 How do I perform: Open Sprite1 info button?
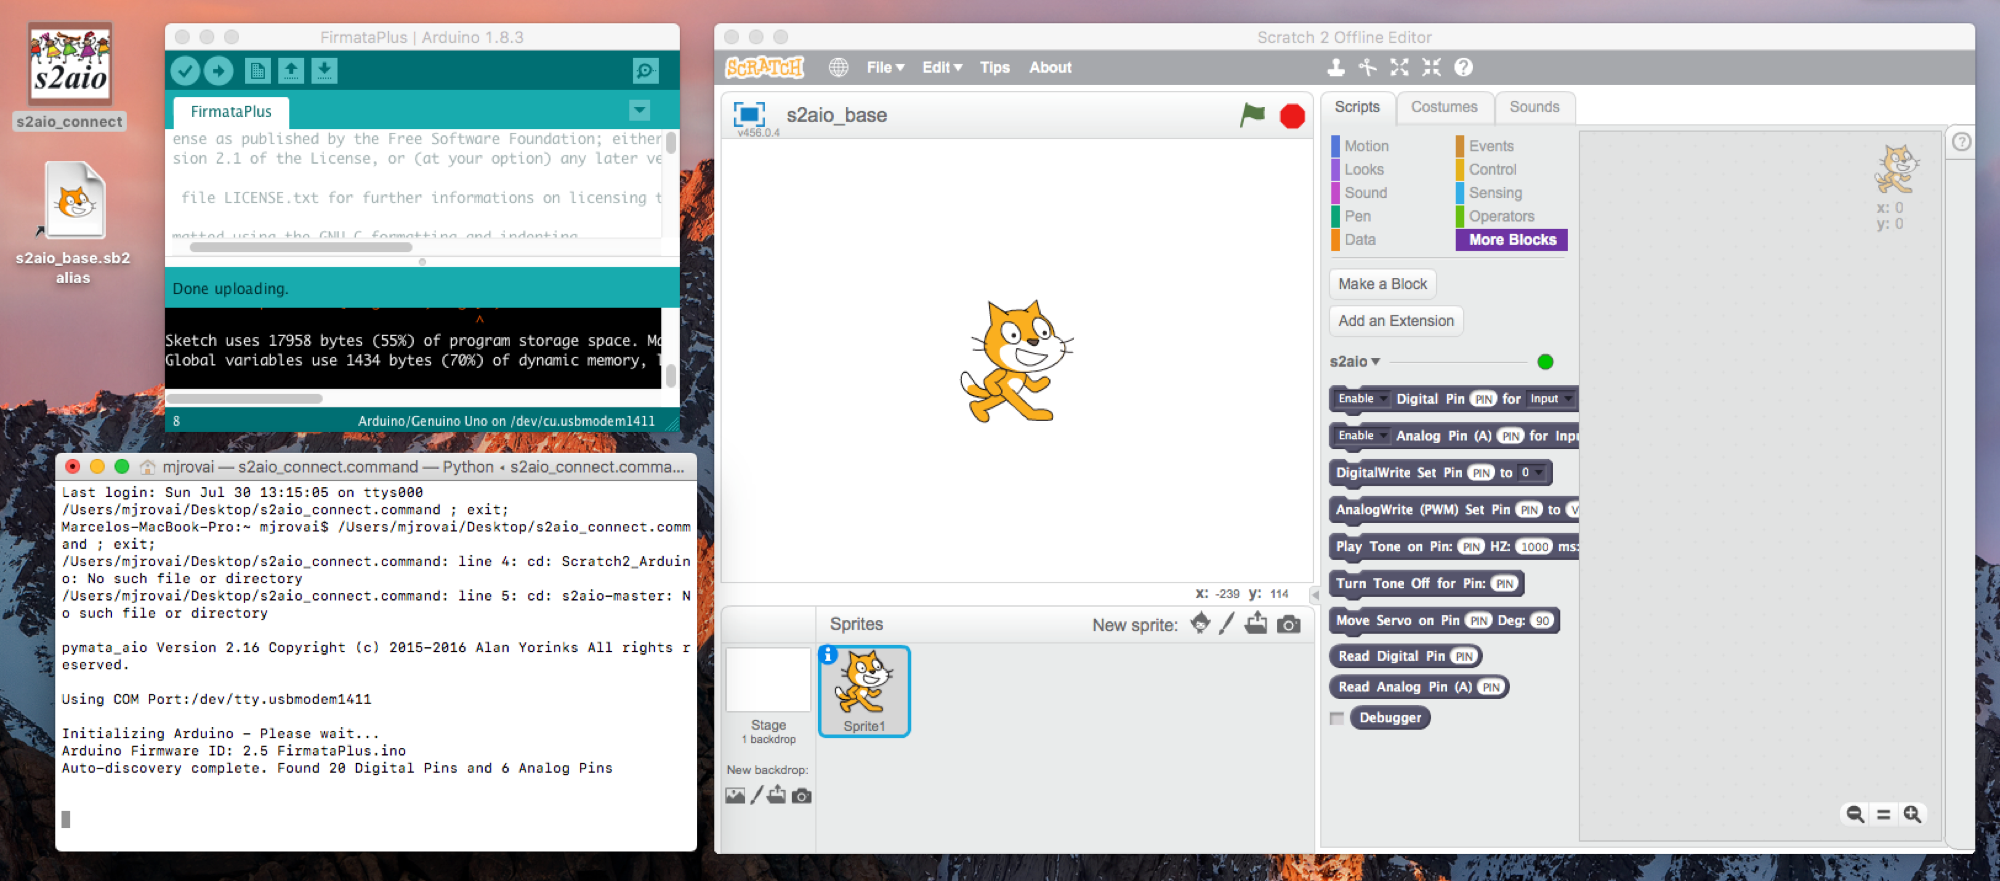(x=828, y=655)
